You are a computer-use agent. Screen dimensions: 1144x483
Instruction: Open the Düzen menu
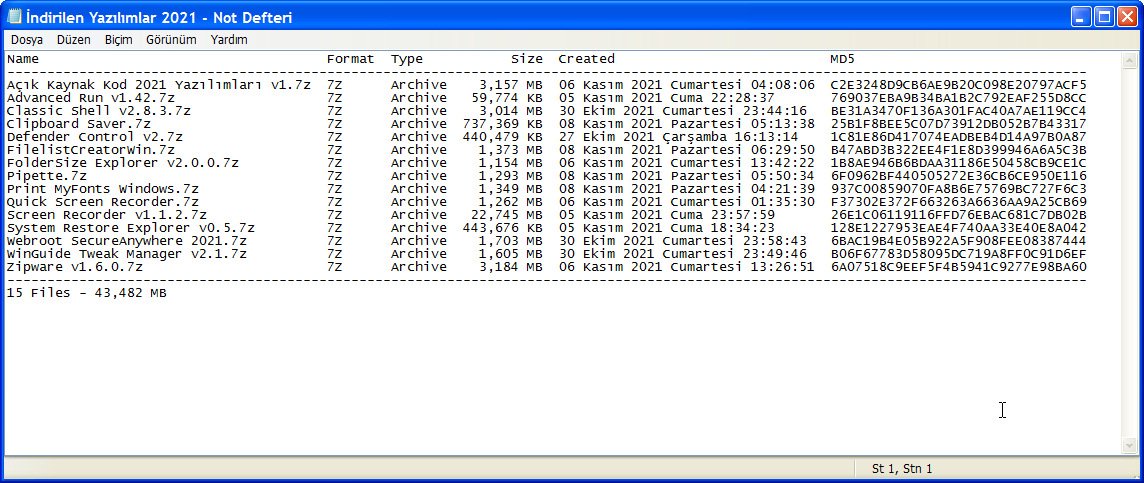pos(74,40)
